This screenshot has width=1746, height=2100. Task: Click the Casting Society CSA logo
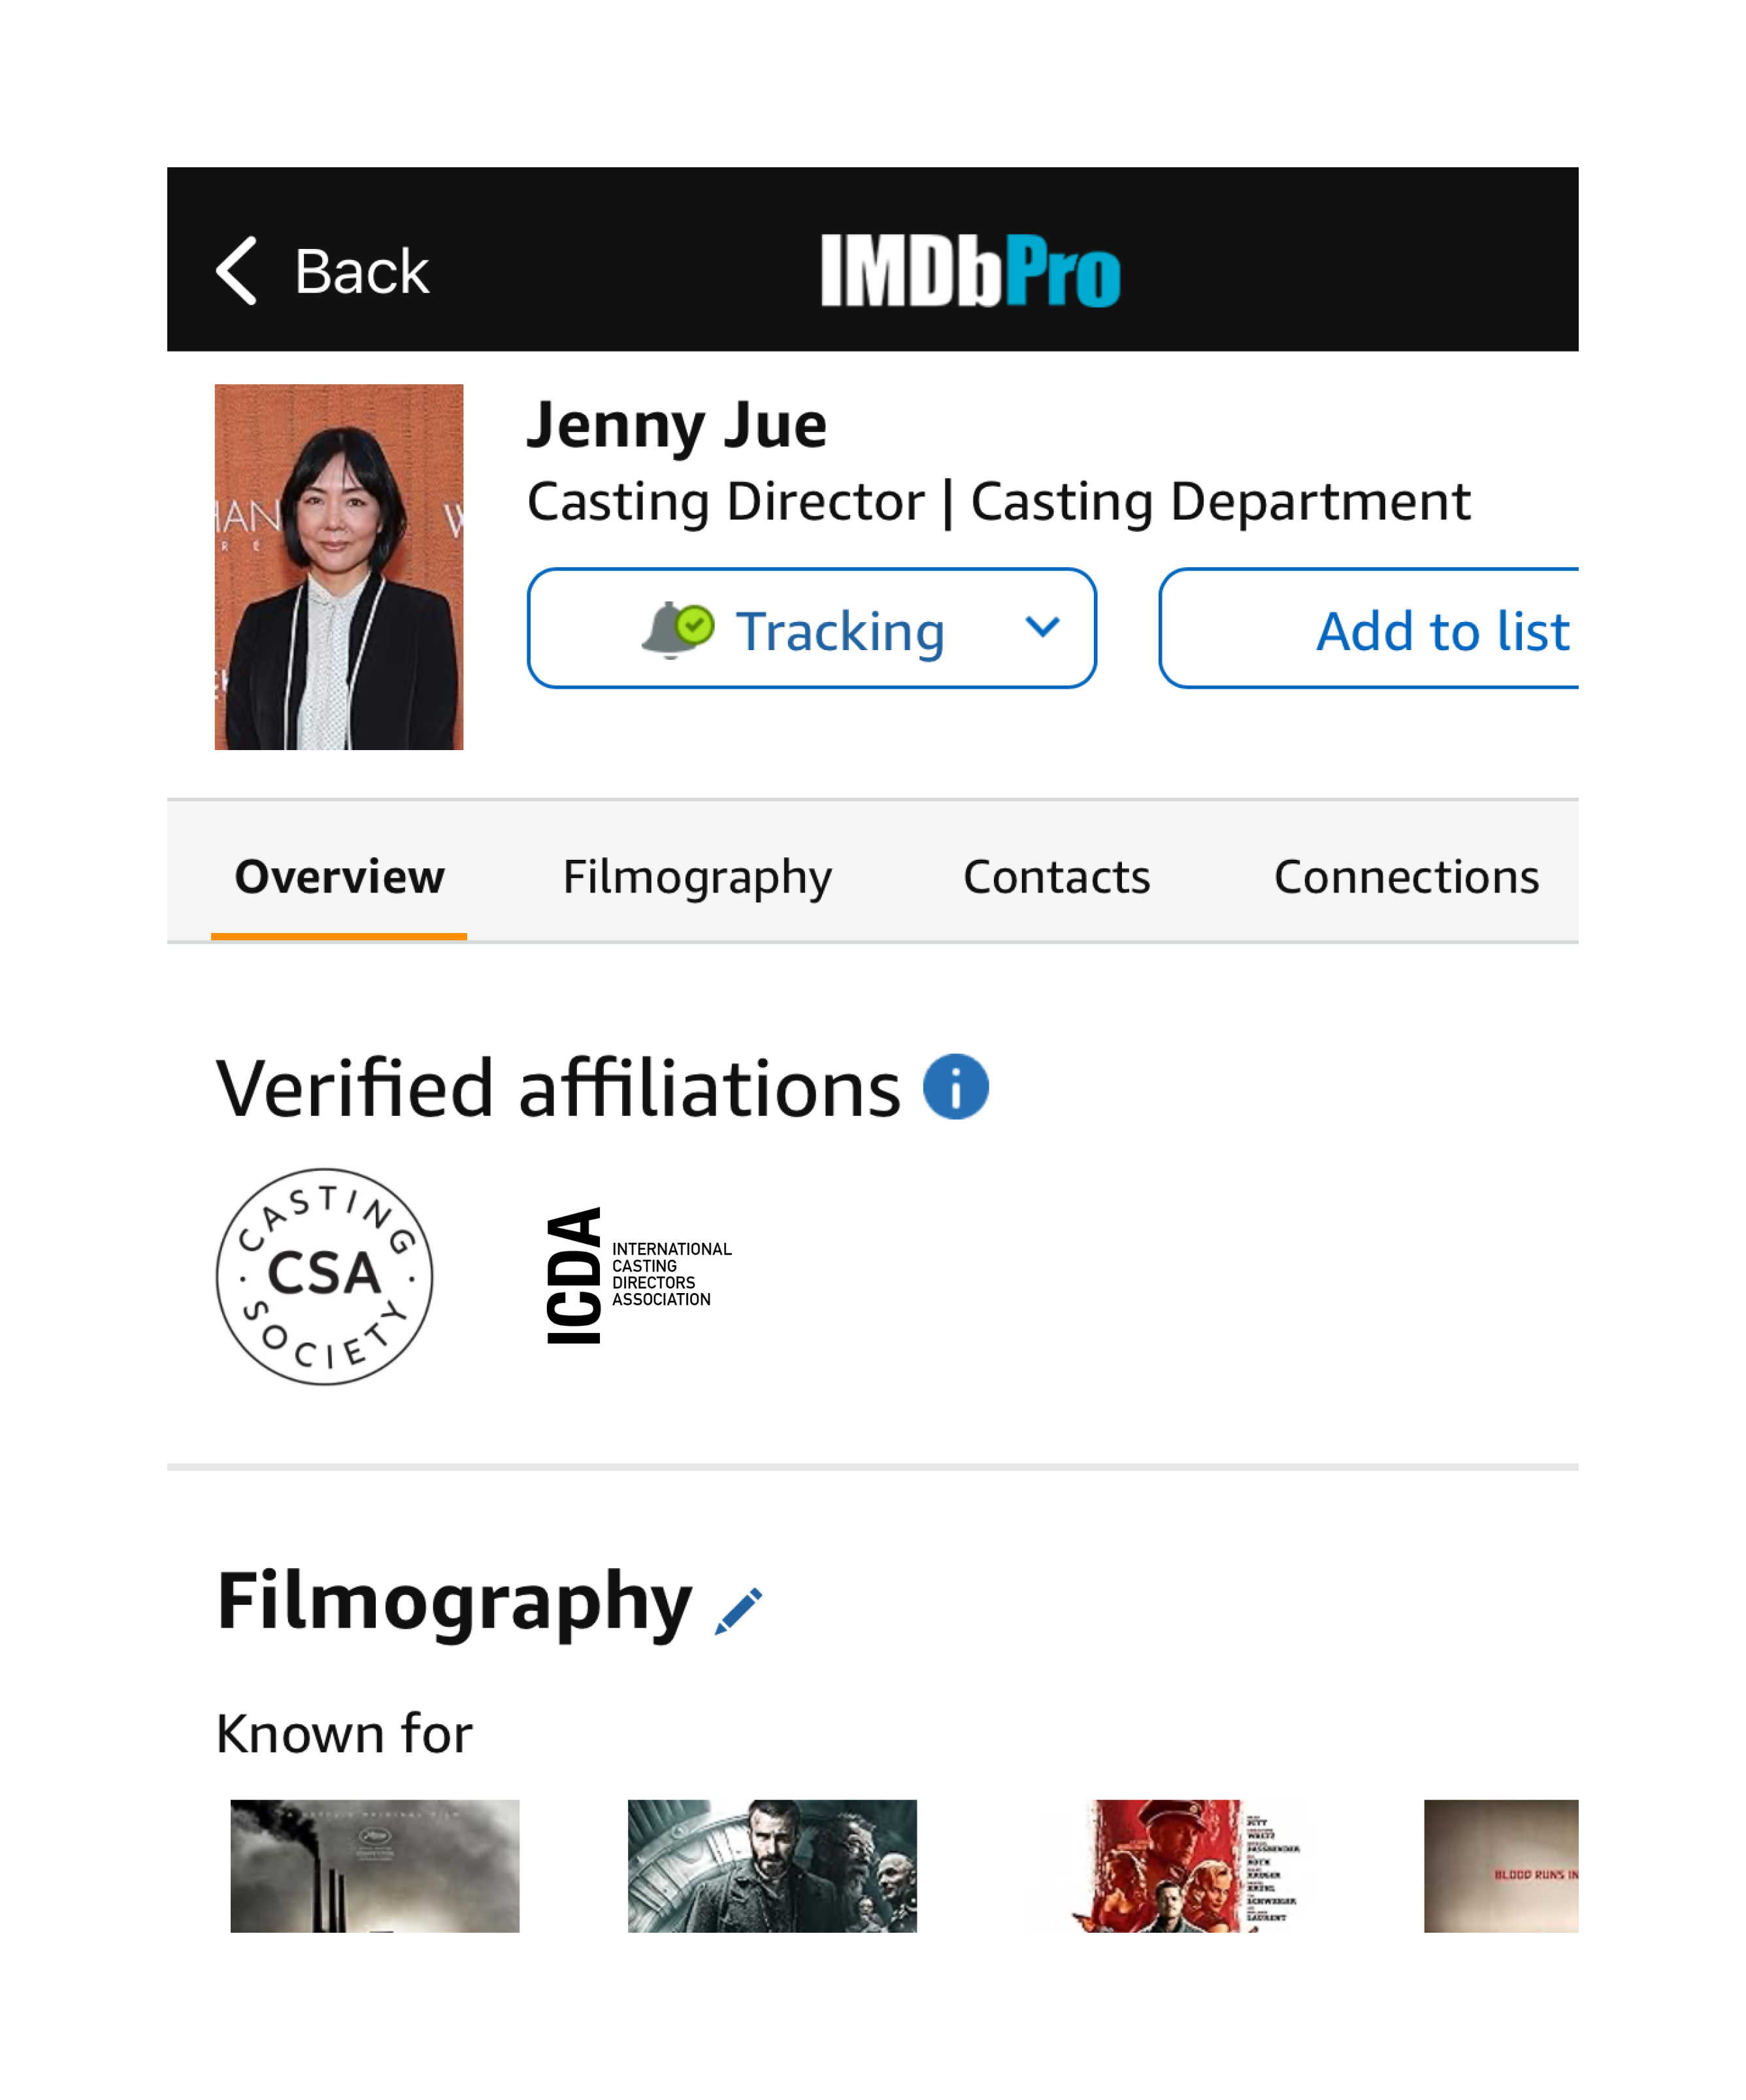pyautogui.click(x=324, y=1276)
